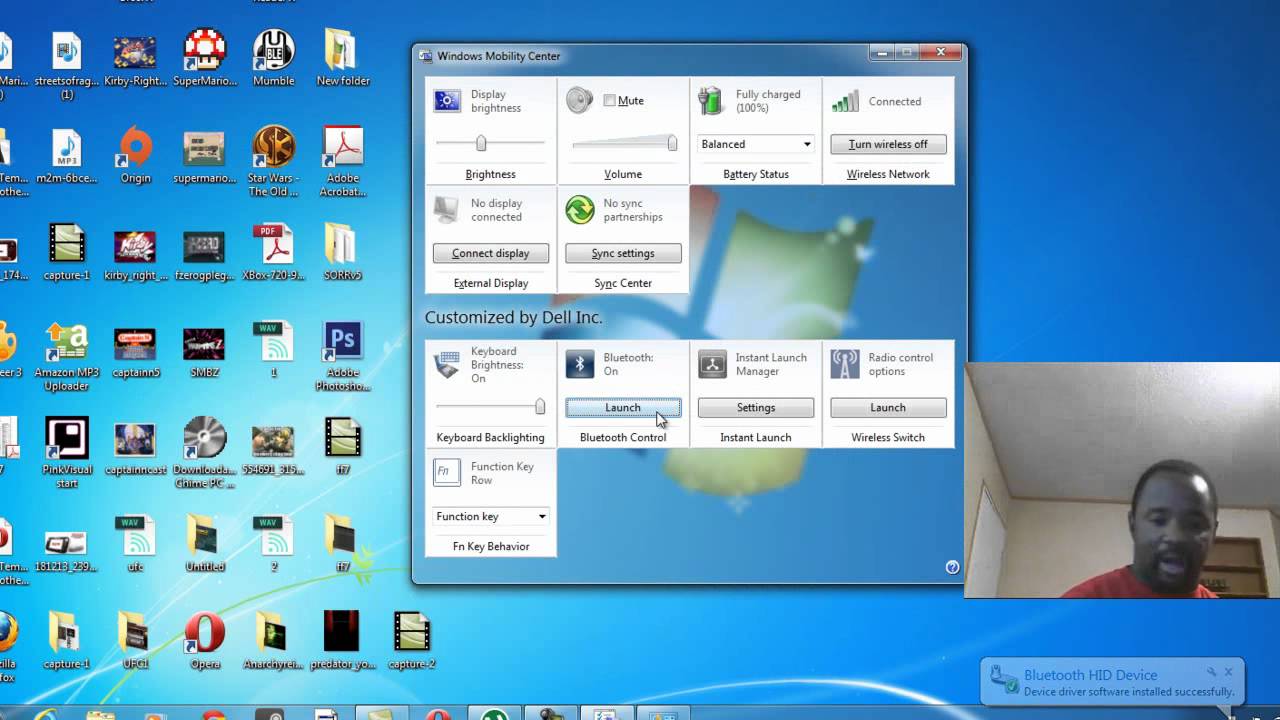
Task: Click the Windows Mobility Center title bar
Action: coord(640,56)
